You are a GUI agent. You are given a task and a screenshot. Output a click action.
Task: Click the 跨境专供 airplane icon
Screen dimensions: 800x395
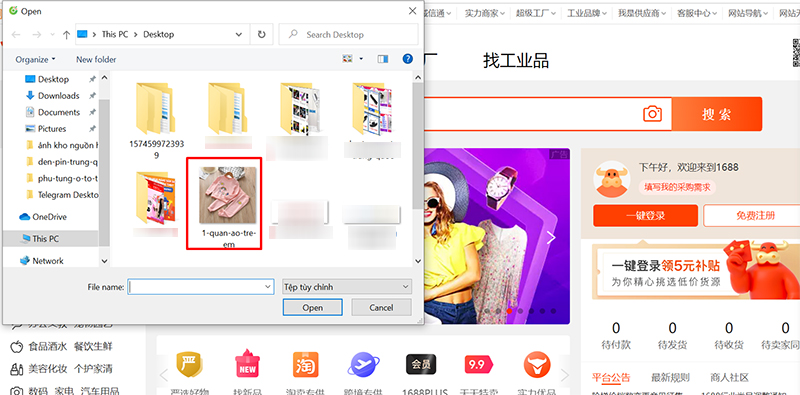(364, 365)
